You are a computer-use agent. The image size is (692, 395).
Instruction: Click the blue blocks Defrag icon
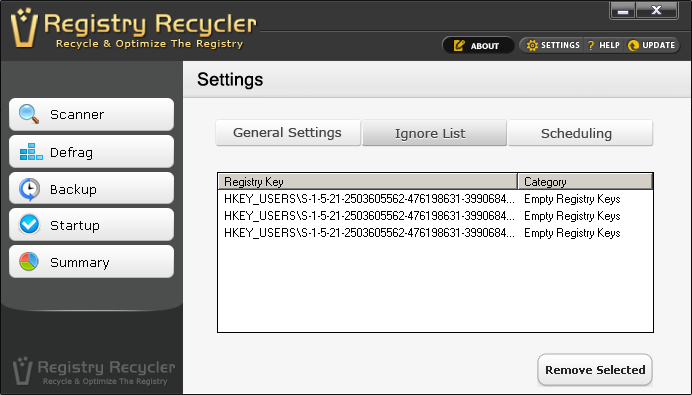[x=31, y=152]
